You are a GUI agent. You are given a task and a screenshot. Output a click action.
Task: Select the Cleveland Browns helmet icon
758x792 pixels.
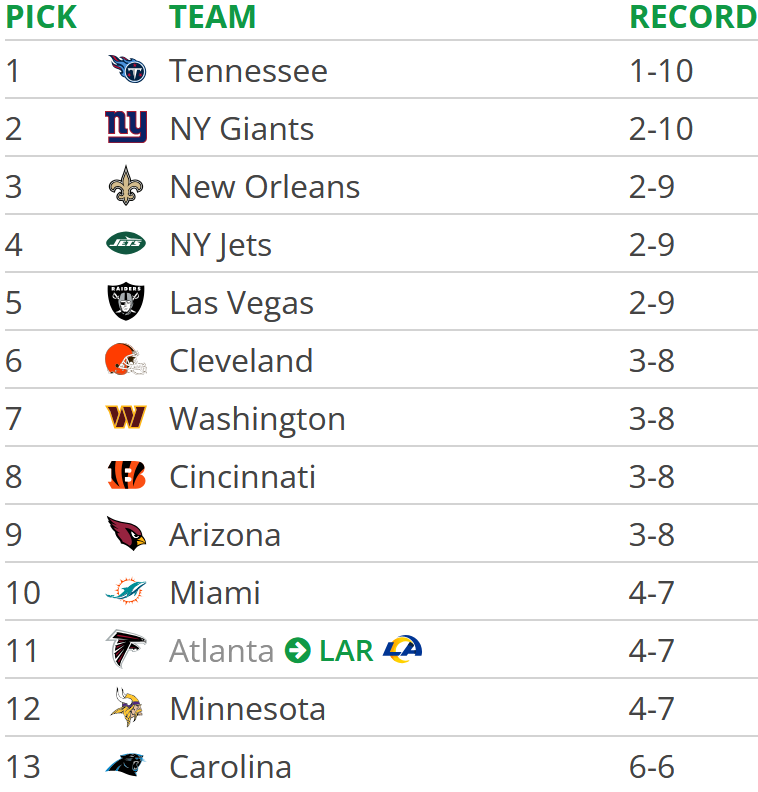pos(126,359)
